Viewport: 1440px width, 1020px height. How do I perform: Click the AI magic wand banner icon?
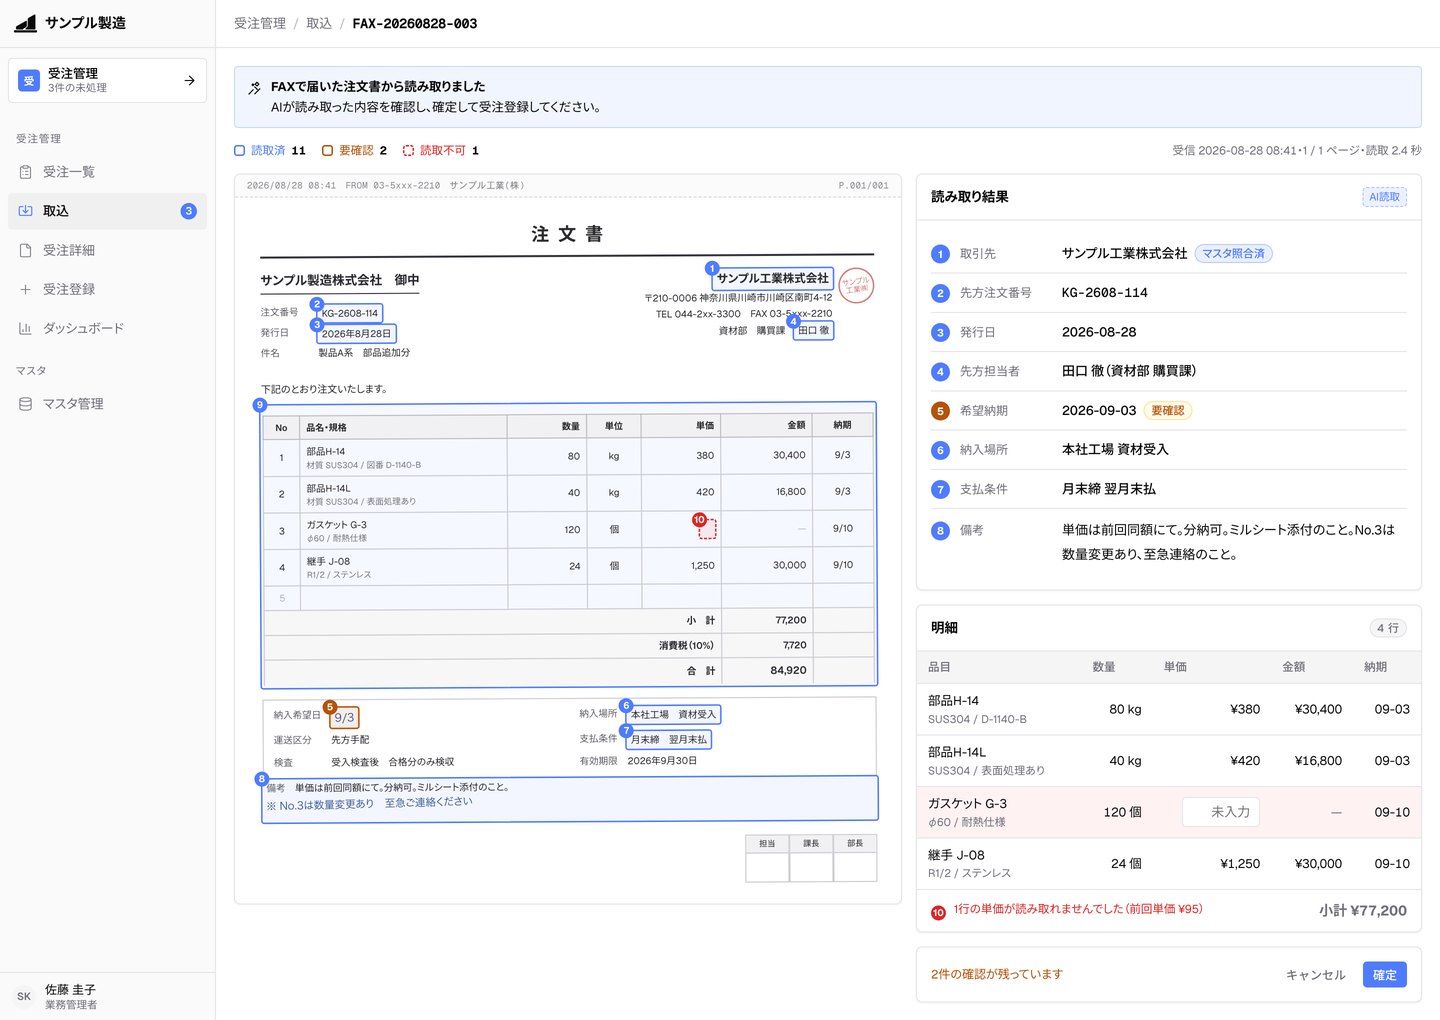[255, 88]
